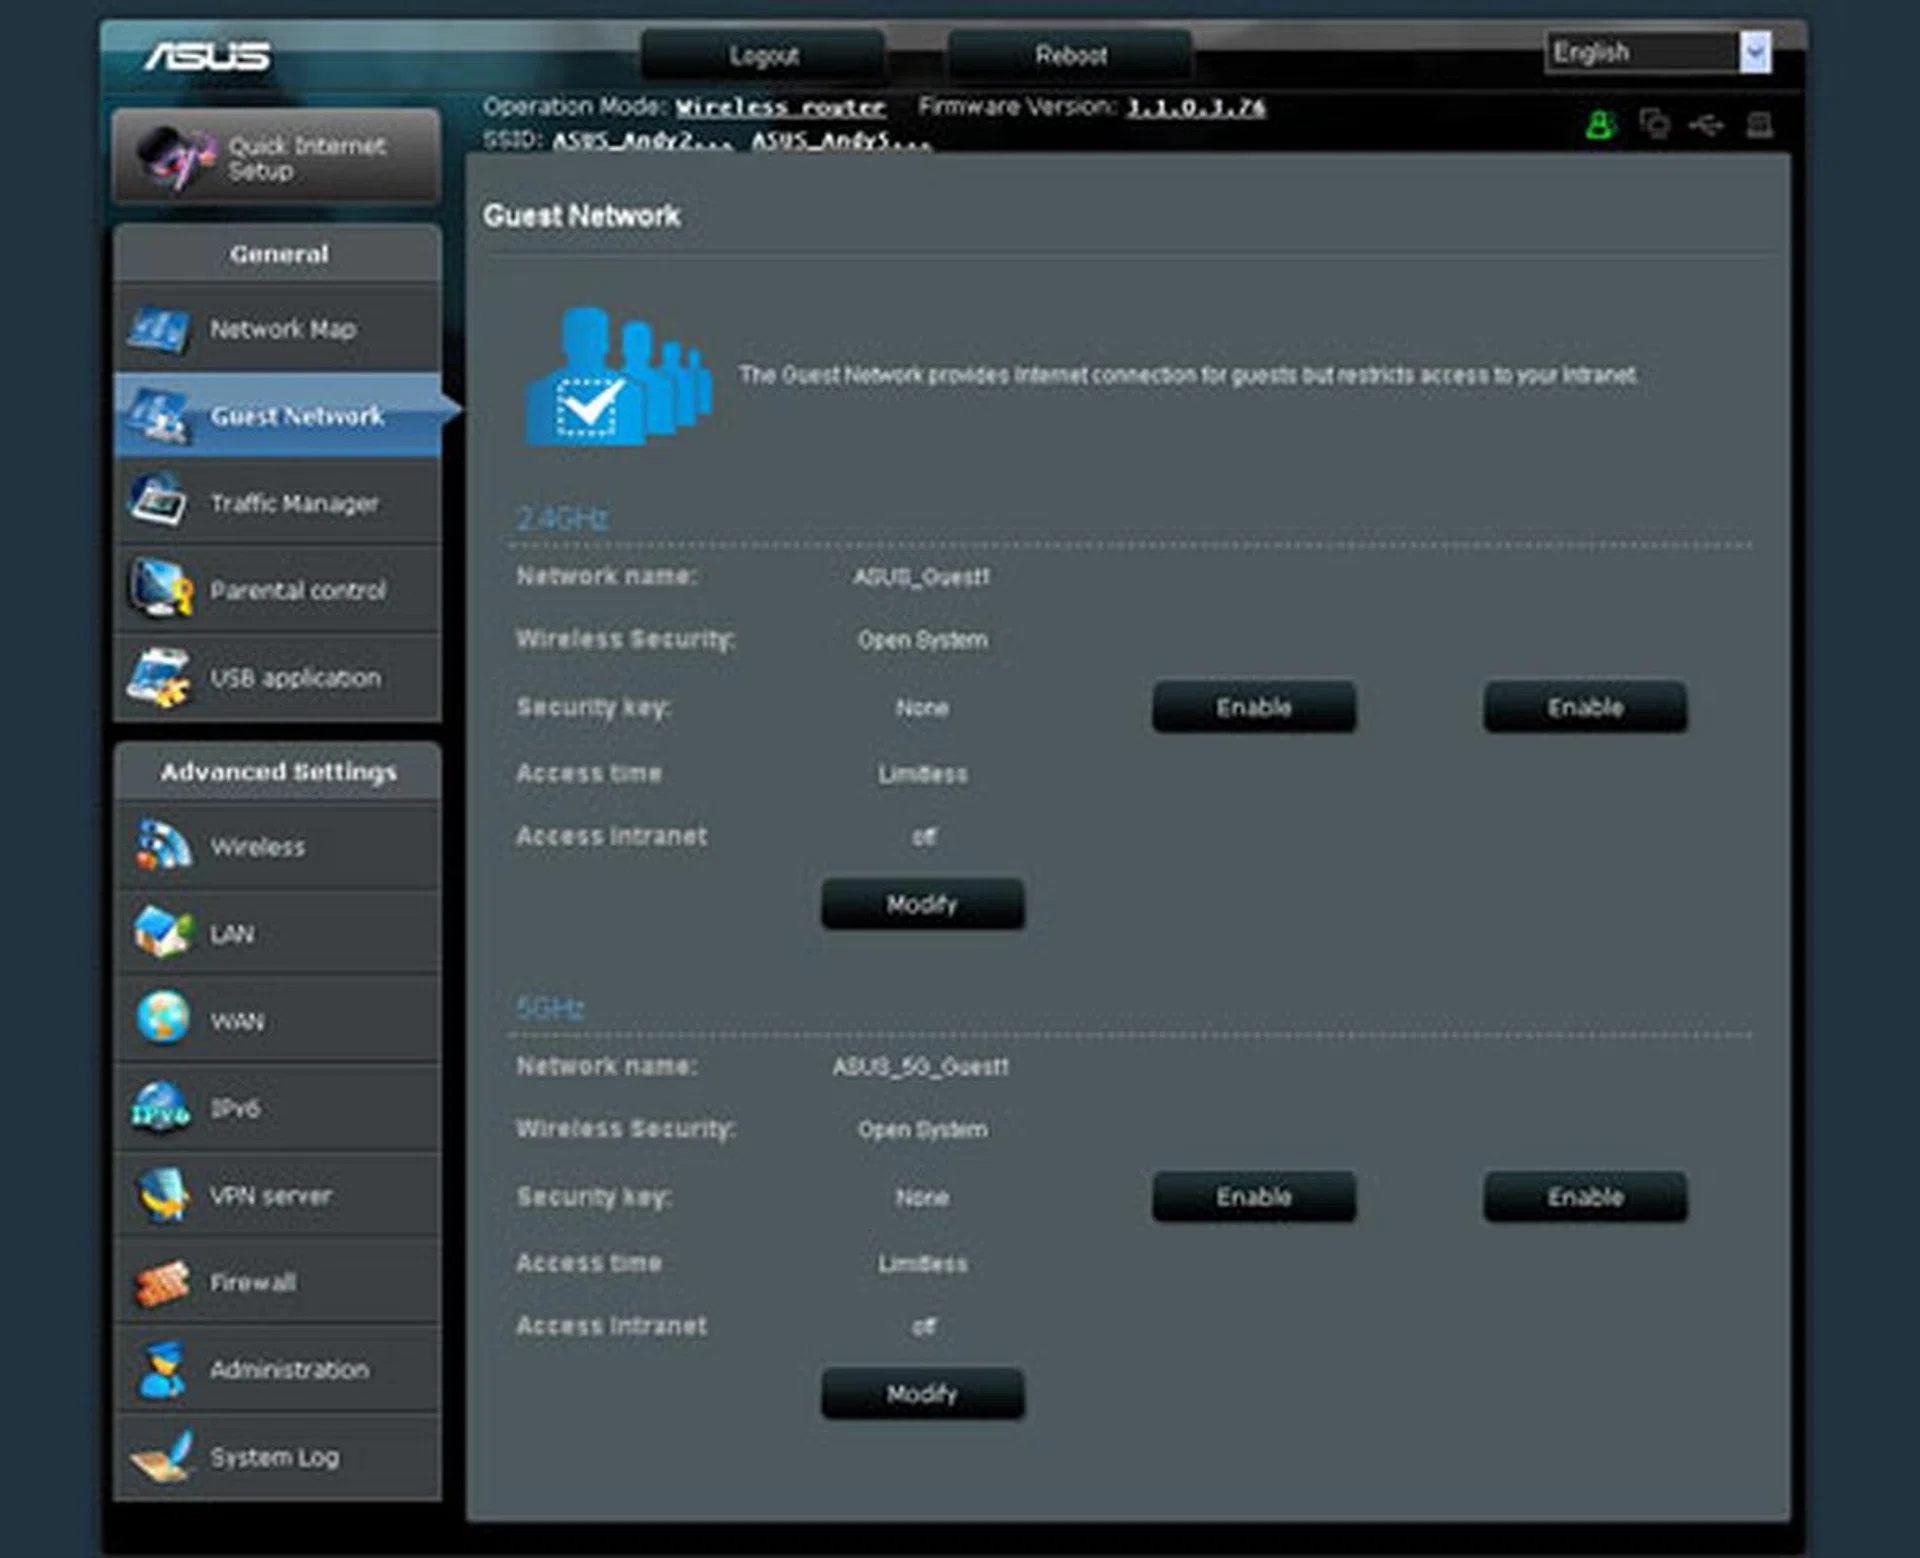The image size is (1920, 1558).
Task: Click the Firewall brick icon
Action: pyautogui.click(x=160, y=1283)
